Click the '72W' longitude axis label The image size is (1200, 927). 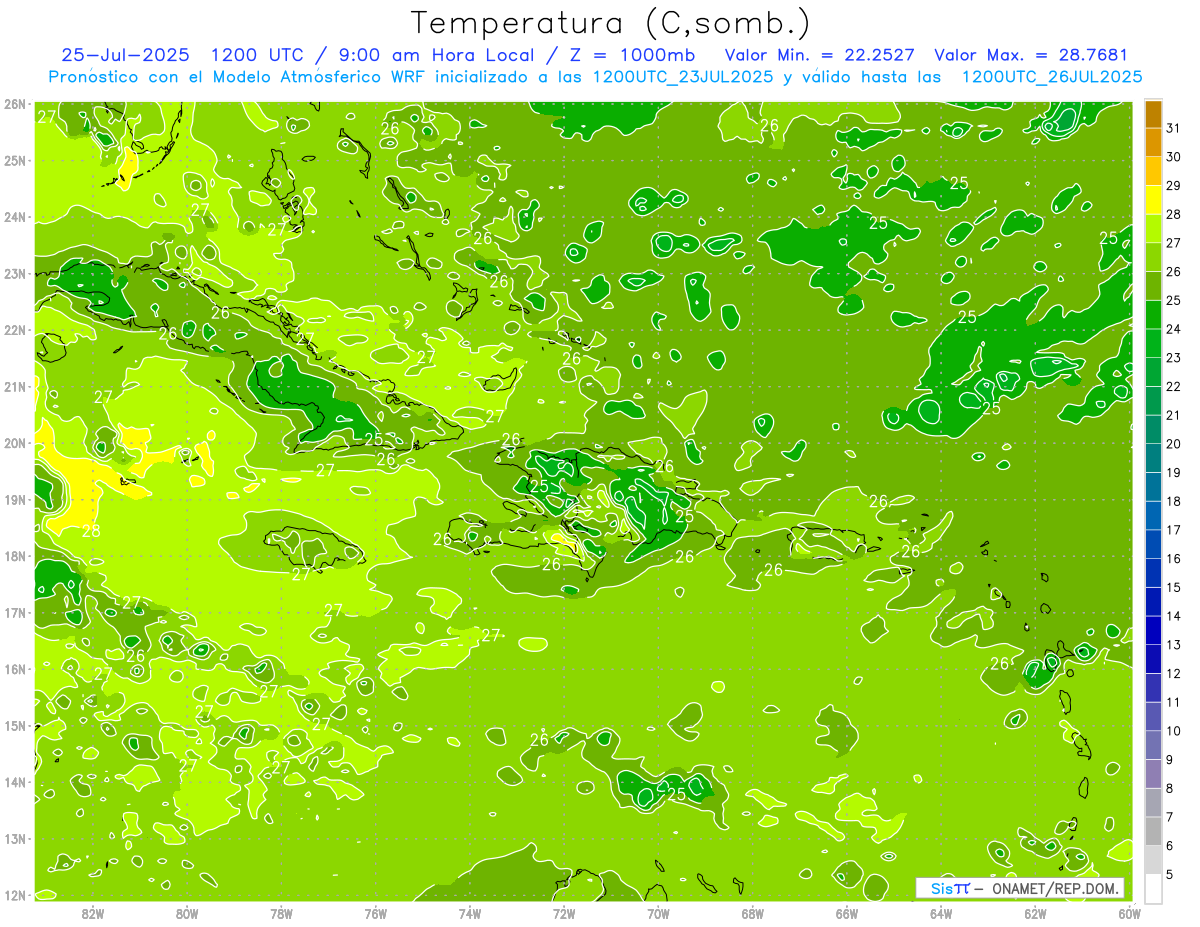coord(564,913)
